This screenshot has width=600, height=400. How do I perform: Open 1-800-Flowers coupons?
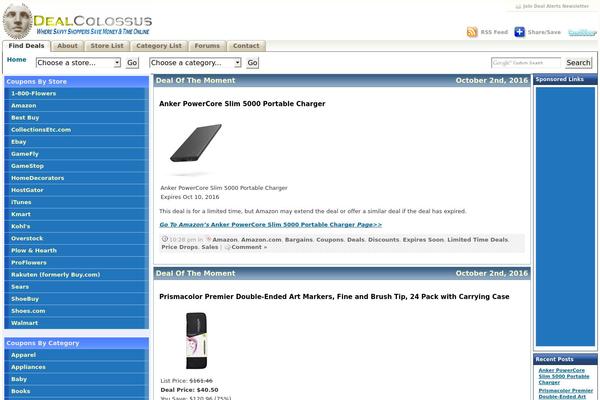[77, 93]
